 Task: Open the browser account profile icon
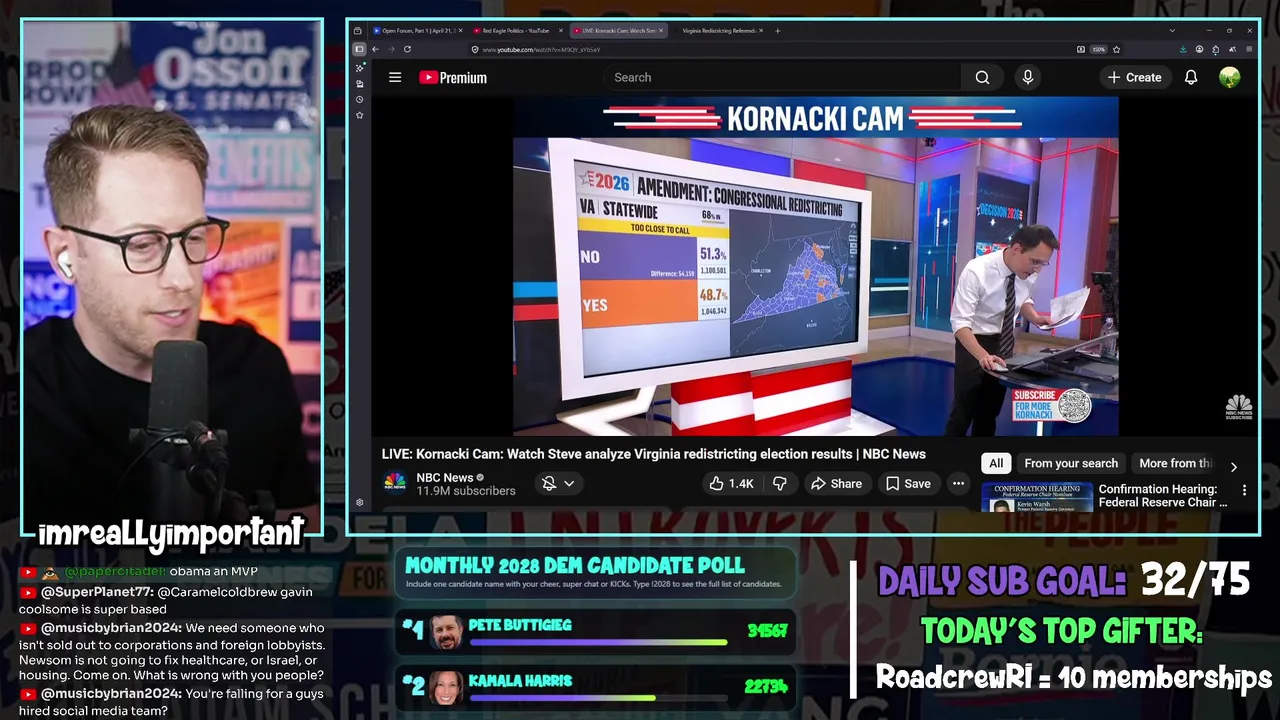click(1199, 49)
